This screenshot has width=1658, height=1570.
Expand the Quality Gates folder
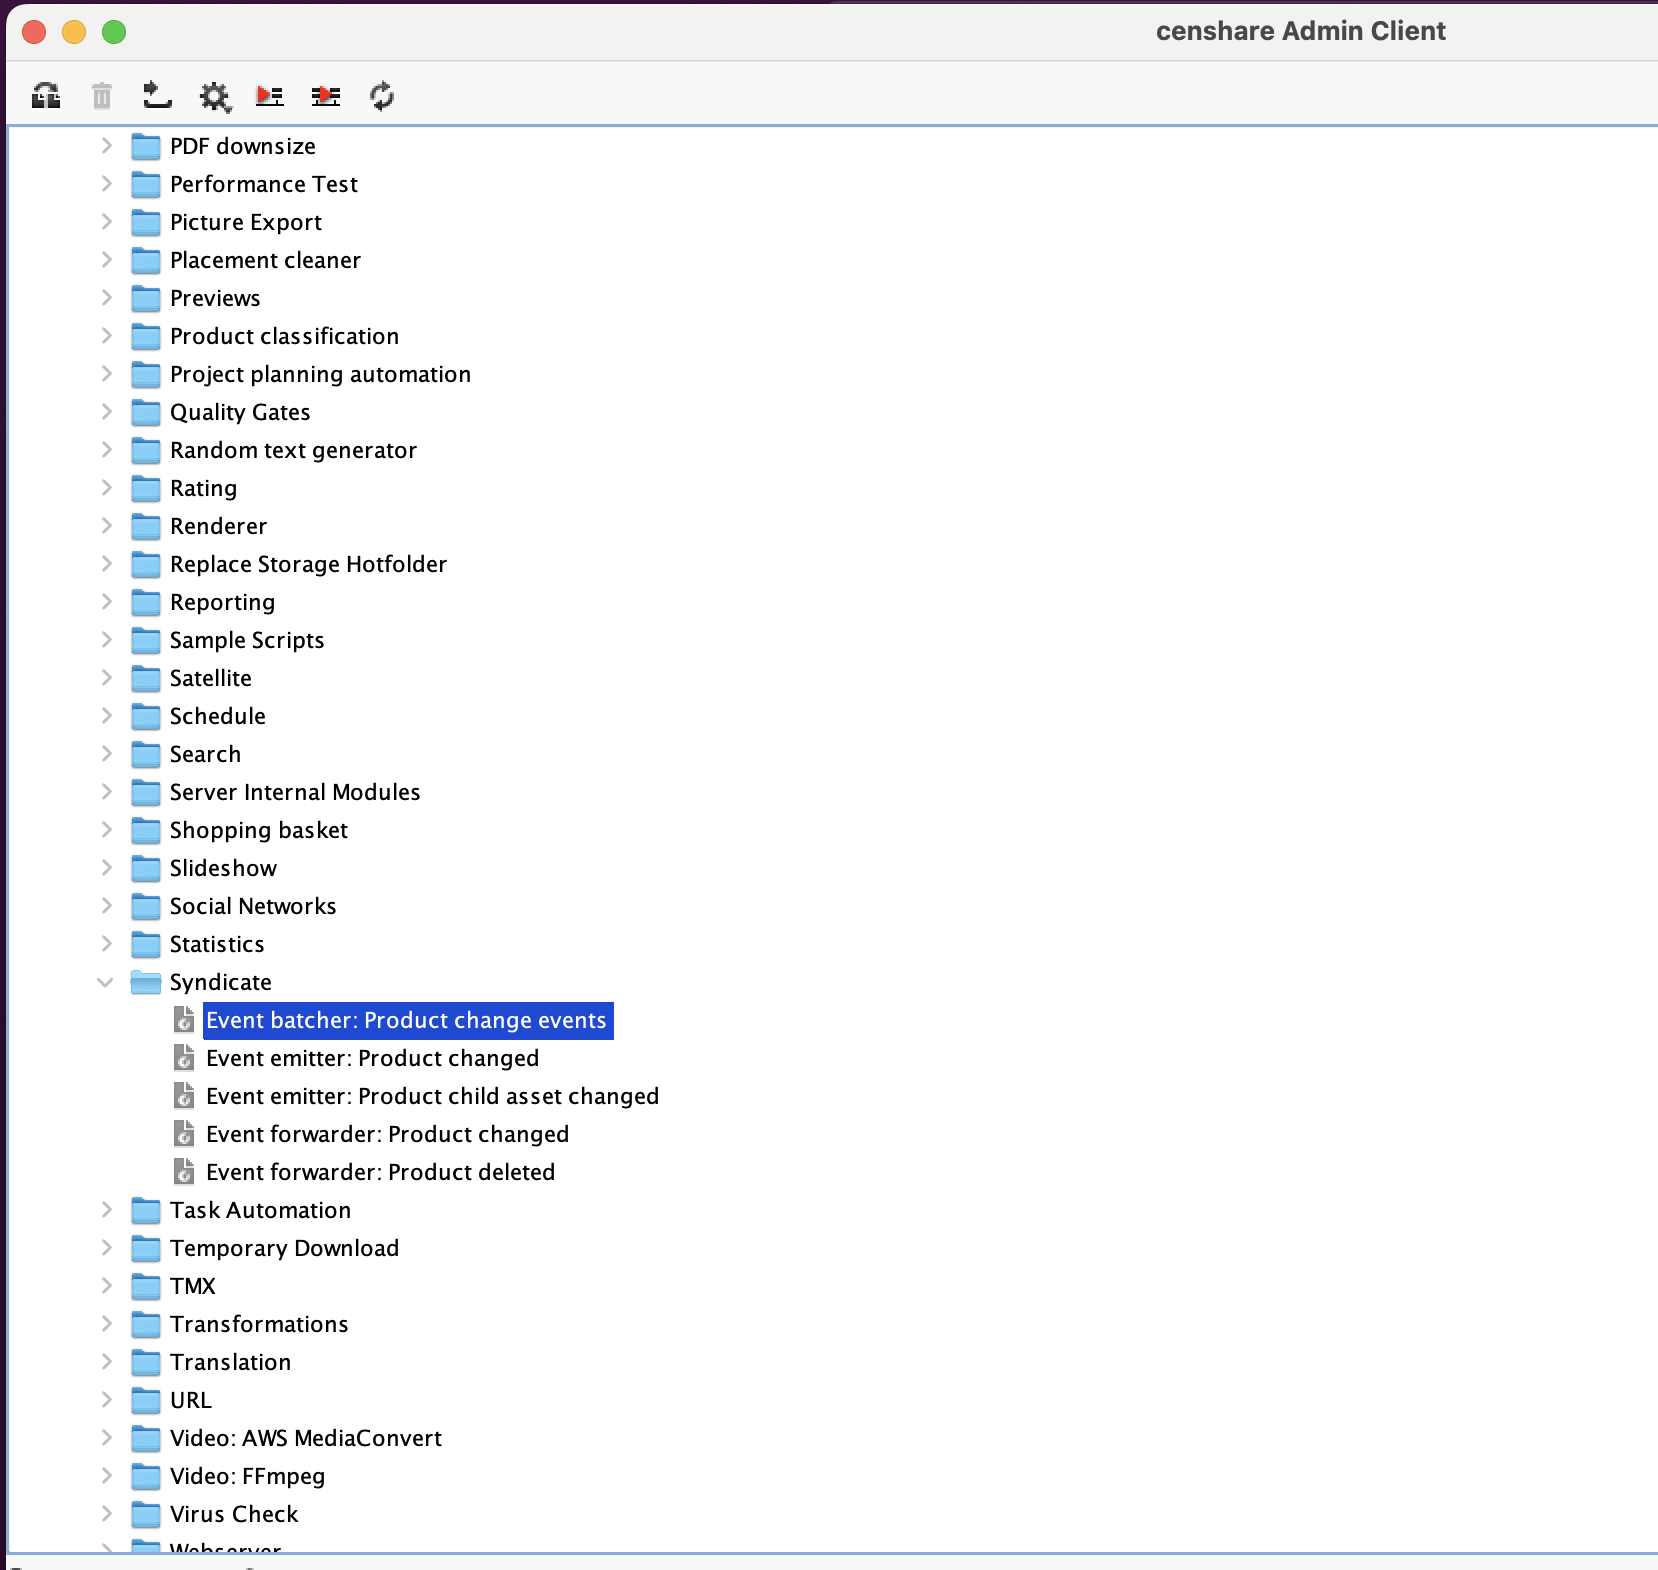(x=106, y=412)
